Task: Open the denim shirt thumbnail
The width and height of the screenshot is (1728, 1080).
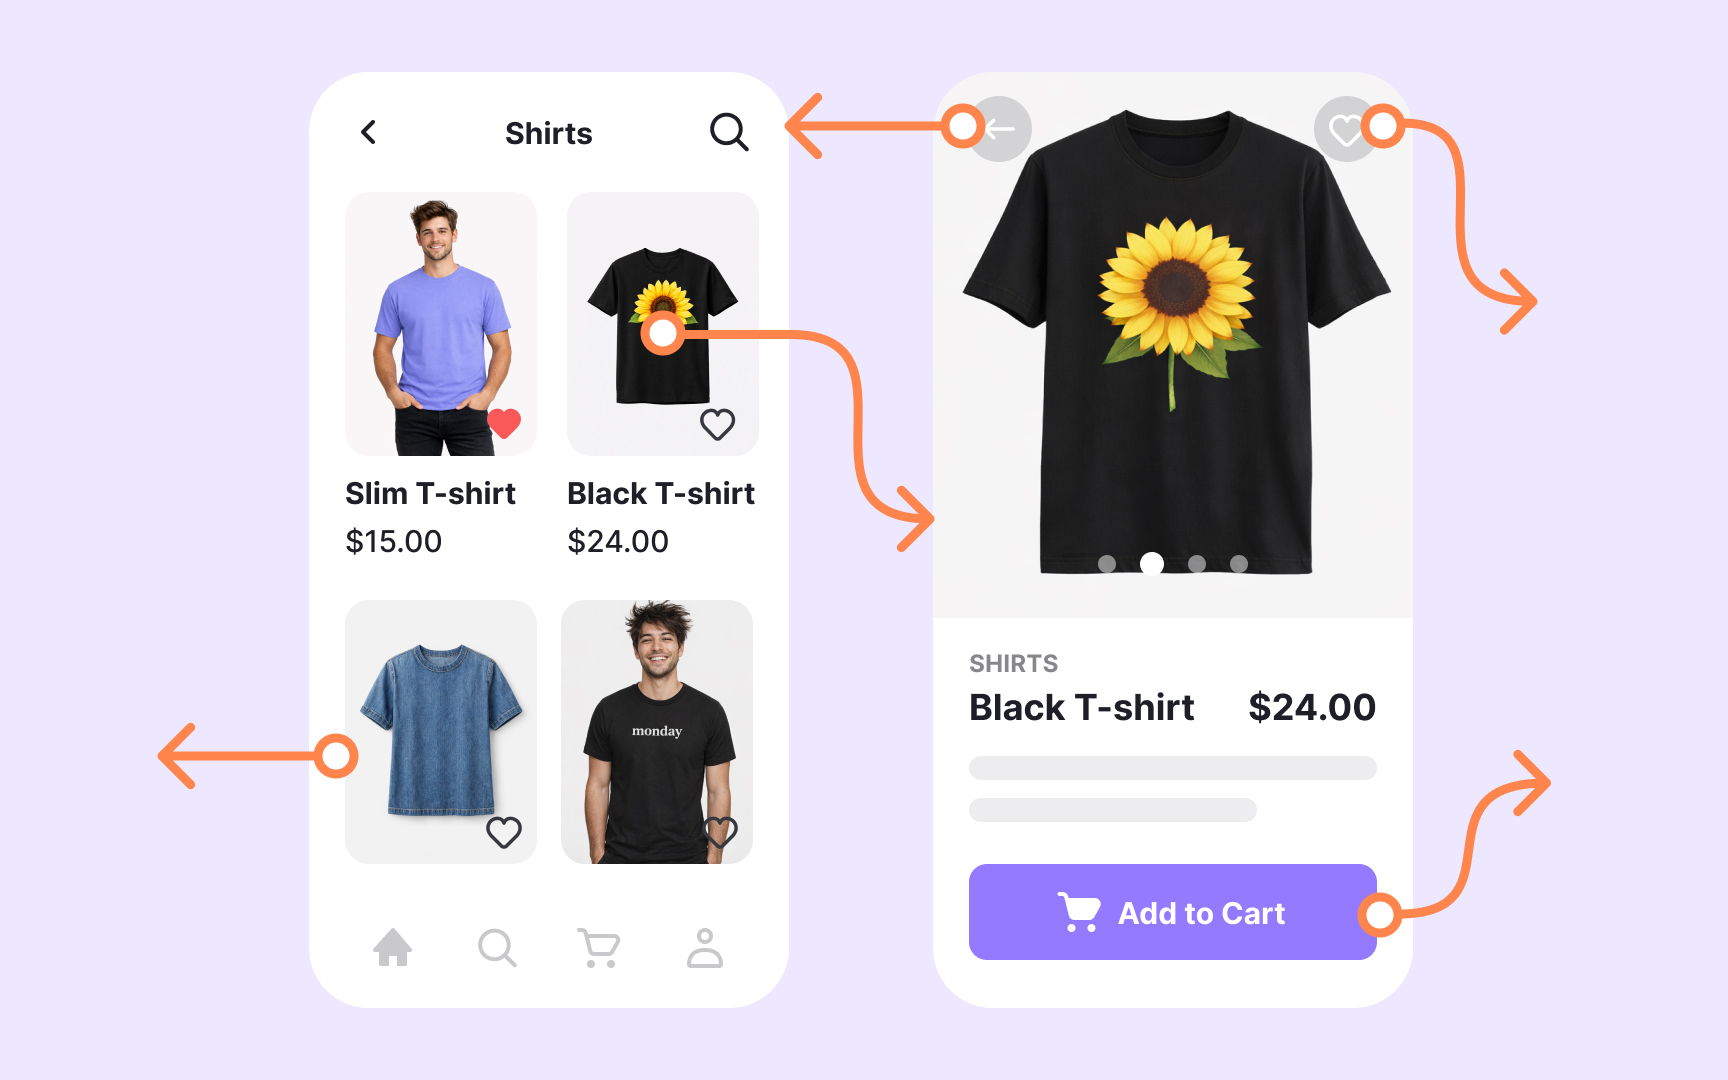Action: [x=441, y=732]
